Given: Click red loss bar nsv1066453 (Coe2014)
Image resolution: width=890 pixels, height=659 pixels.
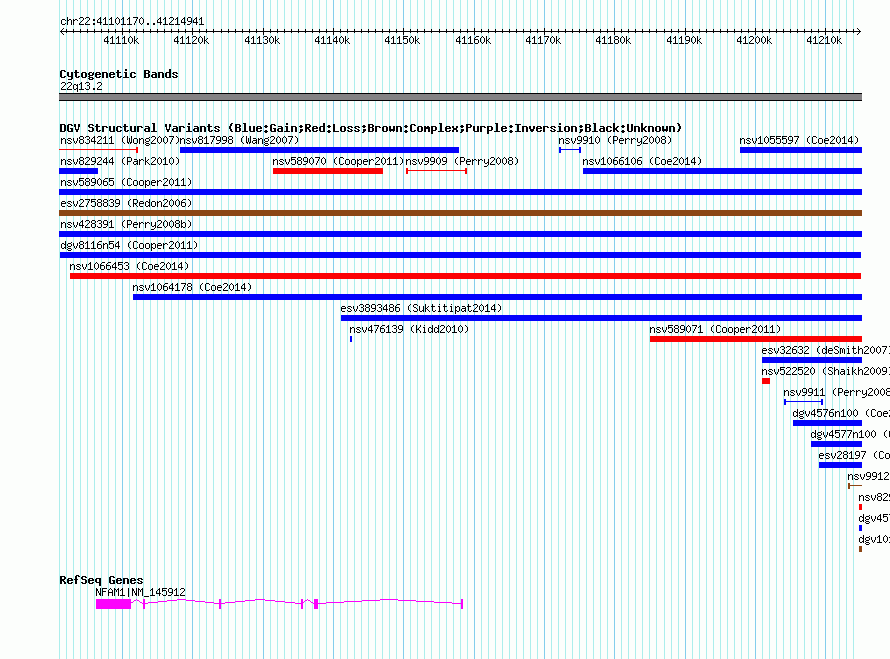Looking at the screenshot, I should pyautogui.click(x=465, y=276).
